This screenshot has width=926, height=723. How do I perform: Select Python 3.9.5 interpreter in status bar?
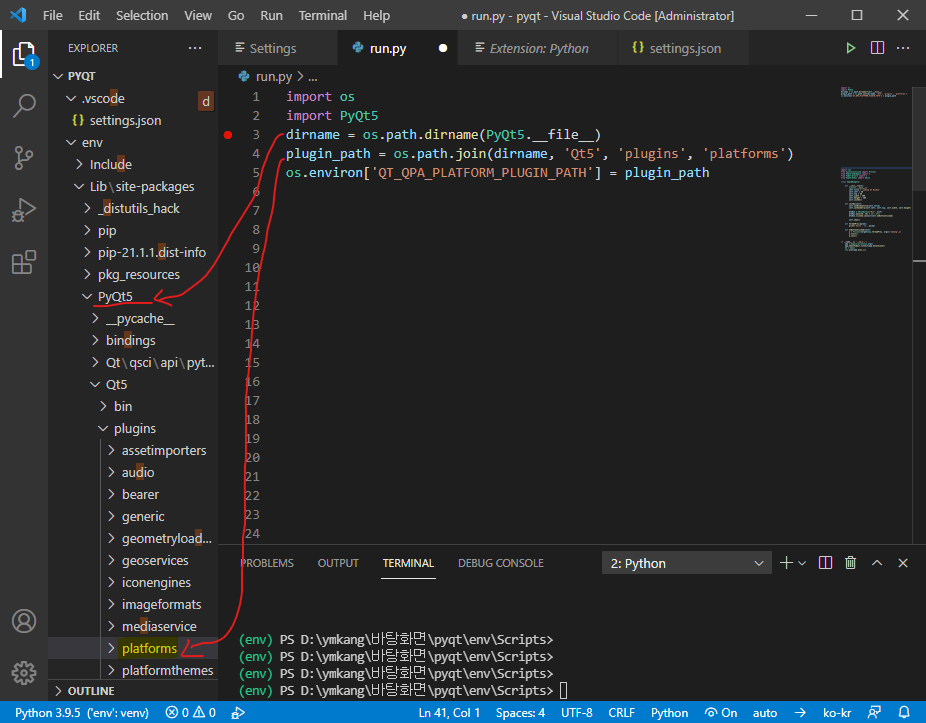coord(81,712)
